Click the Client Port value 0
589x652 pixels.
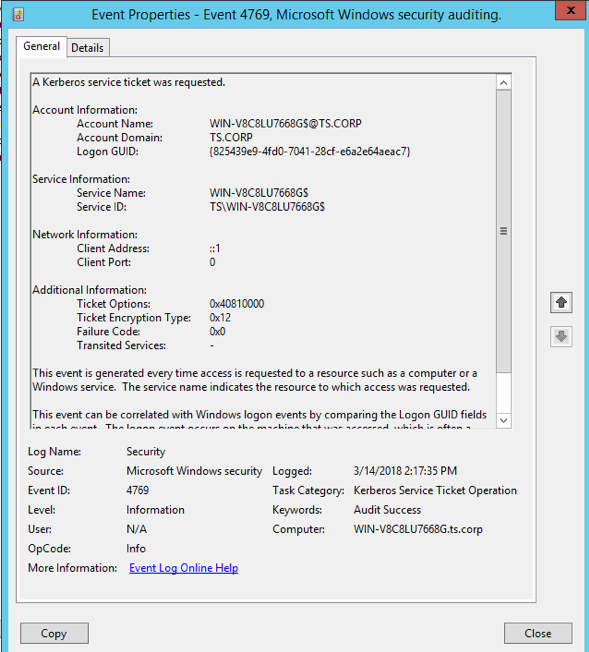tap(212, 262)
